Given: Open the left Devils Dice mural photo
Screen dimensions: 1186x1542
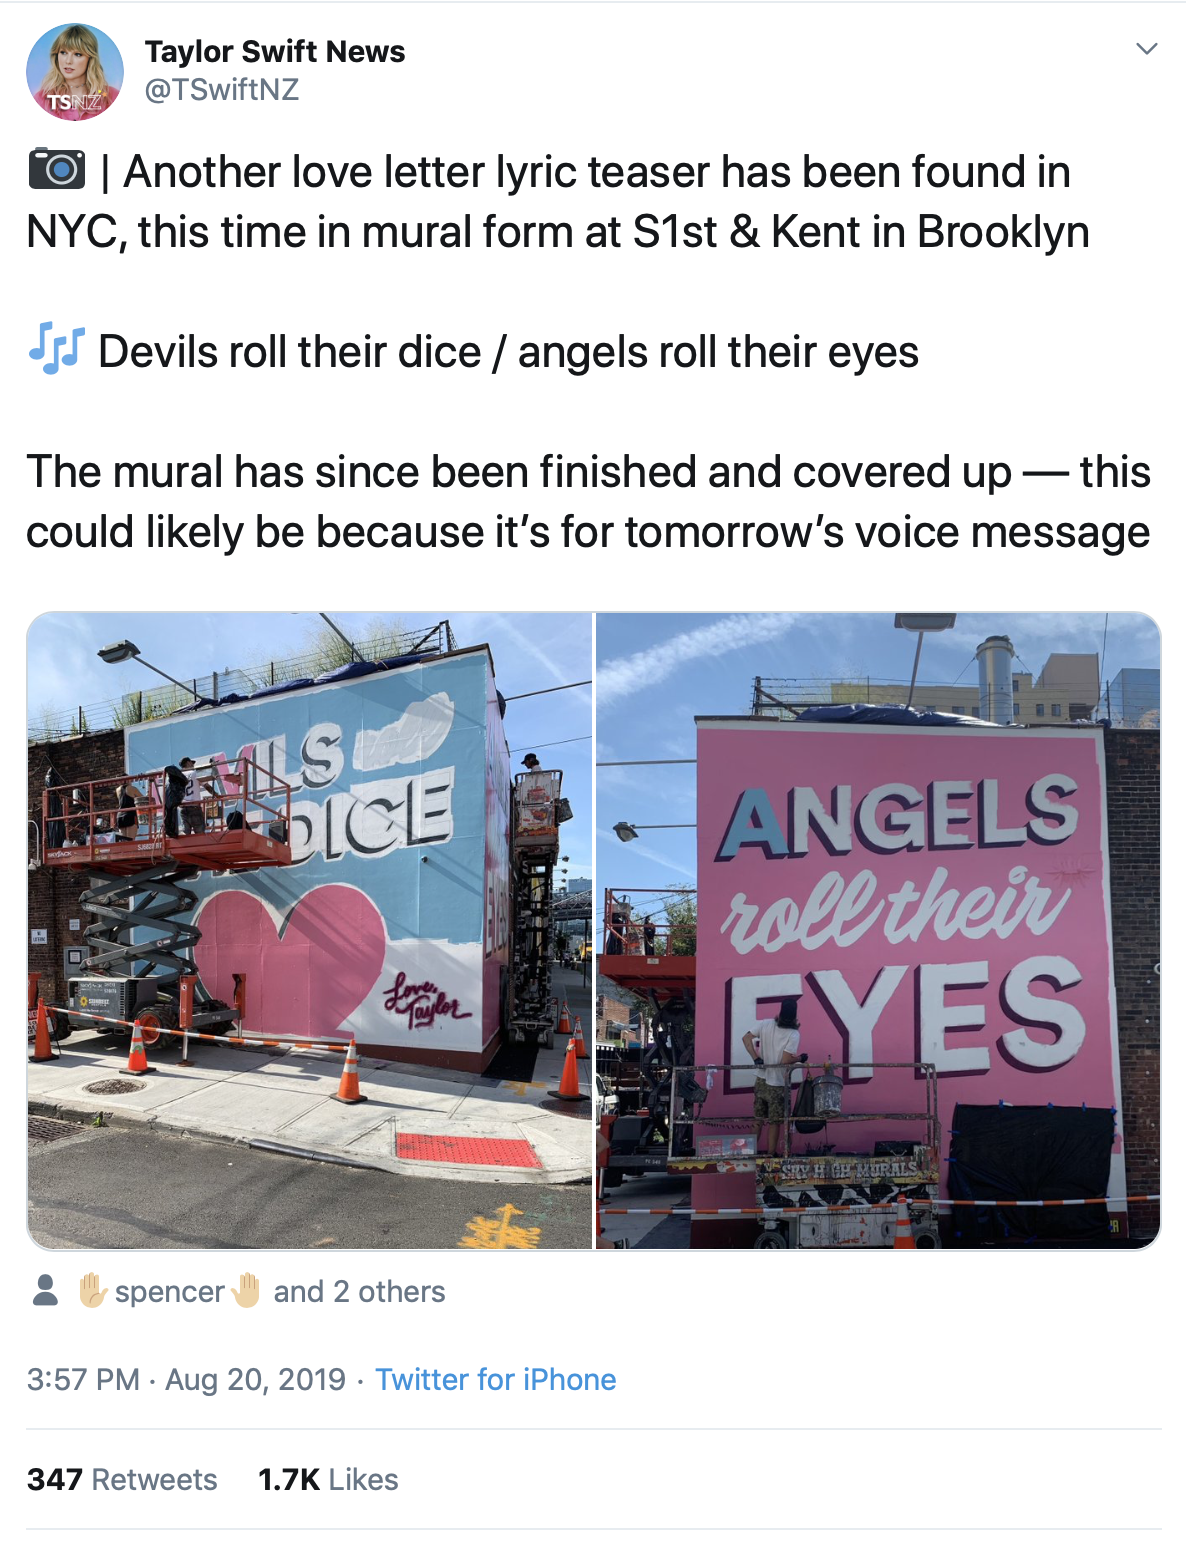Looking at the screenshot, I should pyautogui.click(x=310, y=931).
